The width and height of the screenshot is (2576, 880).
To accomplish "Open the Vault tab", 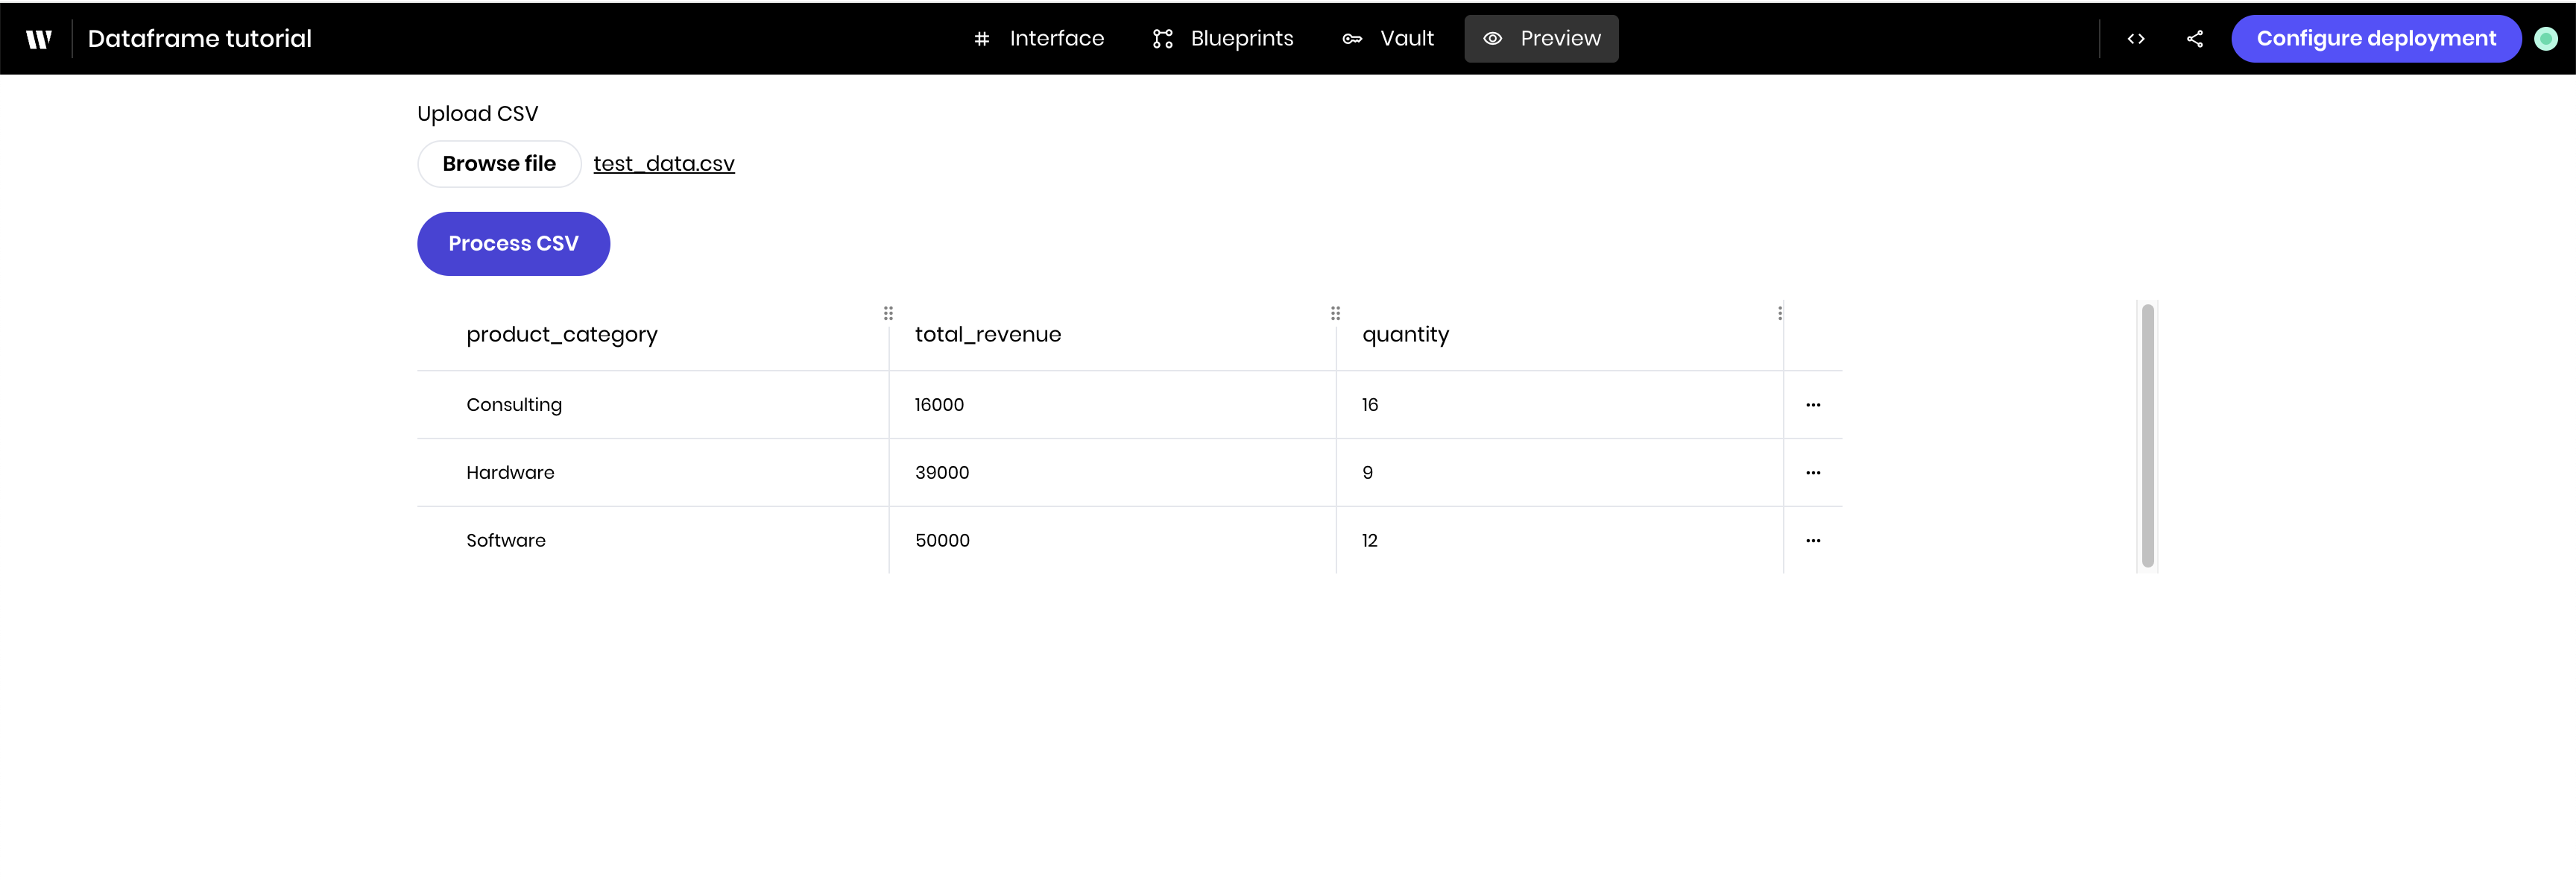I will (x=1388, y=39).
